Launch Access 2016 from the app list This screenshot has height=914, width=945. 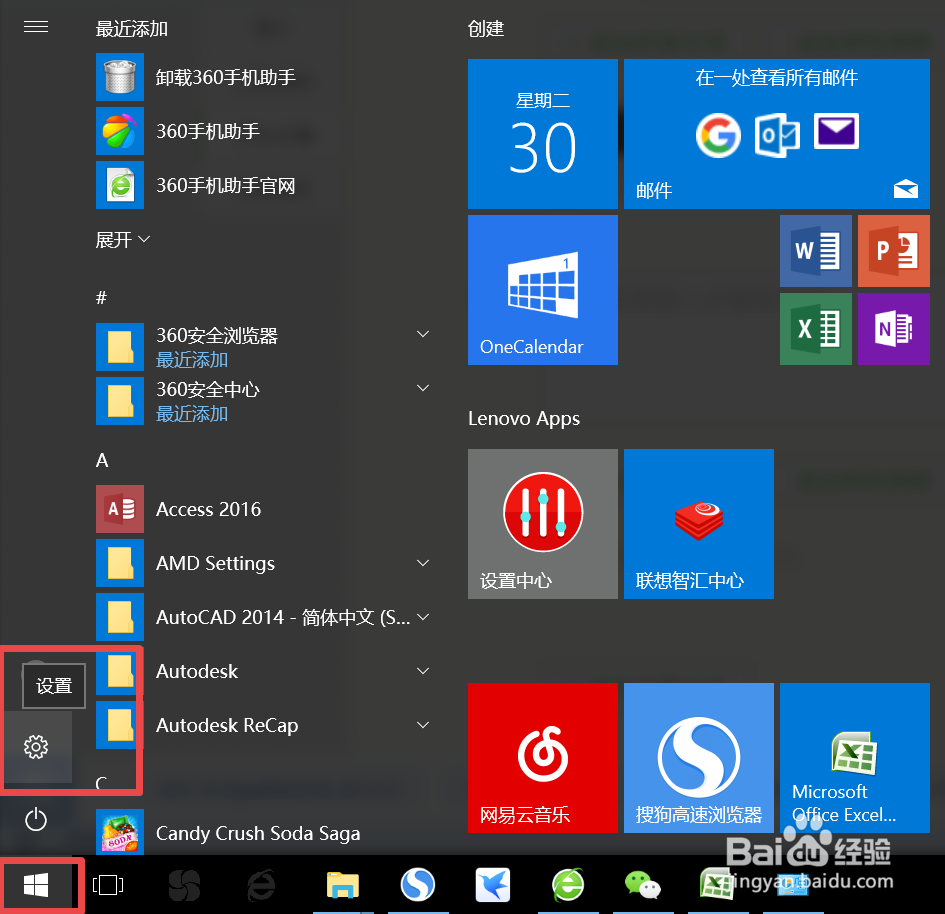coord(265,509)
